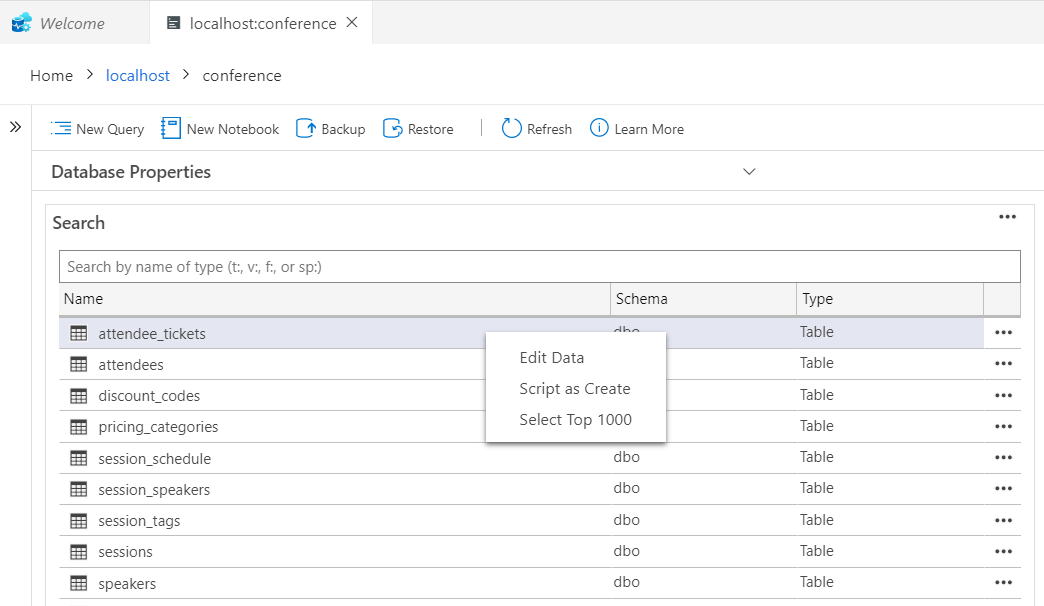Image resolution: width=1044 pixels, height=606 pixels.
Task: Select the session_speakers table name
Action: [154, 490]
